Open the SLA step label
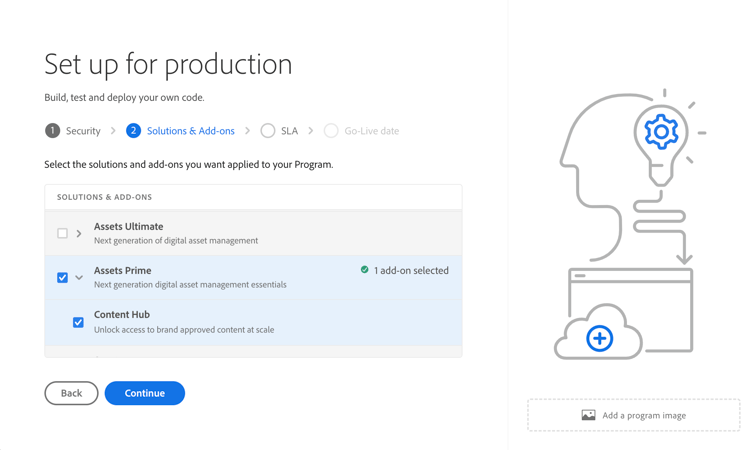The height and width of the screenshot is (450, 750). [x=289, y=131]
